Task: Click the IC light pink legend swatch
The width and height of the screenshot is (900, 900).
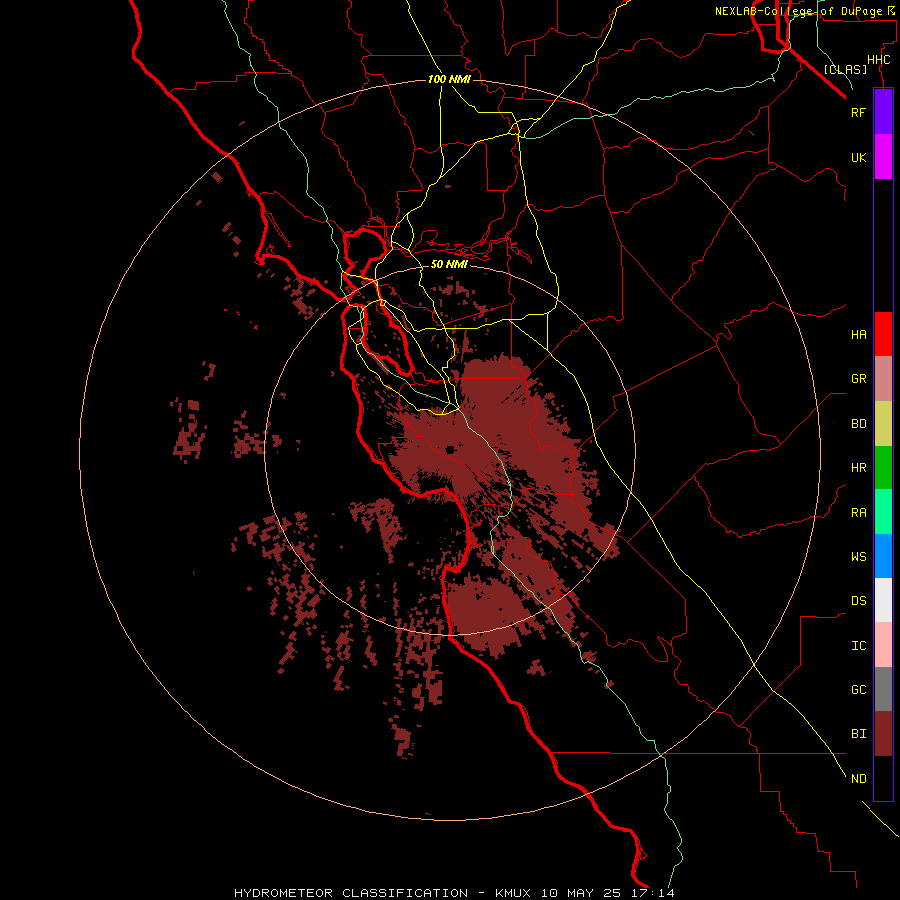Action: coord(883,645)
